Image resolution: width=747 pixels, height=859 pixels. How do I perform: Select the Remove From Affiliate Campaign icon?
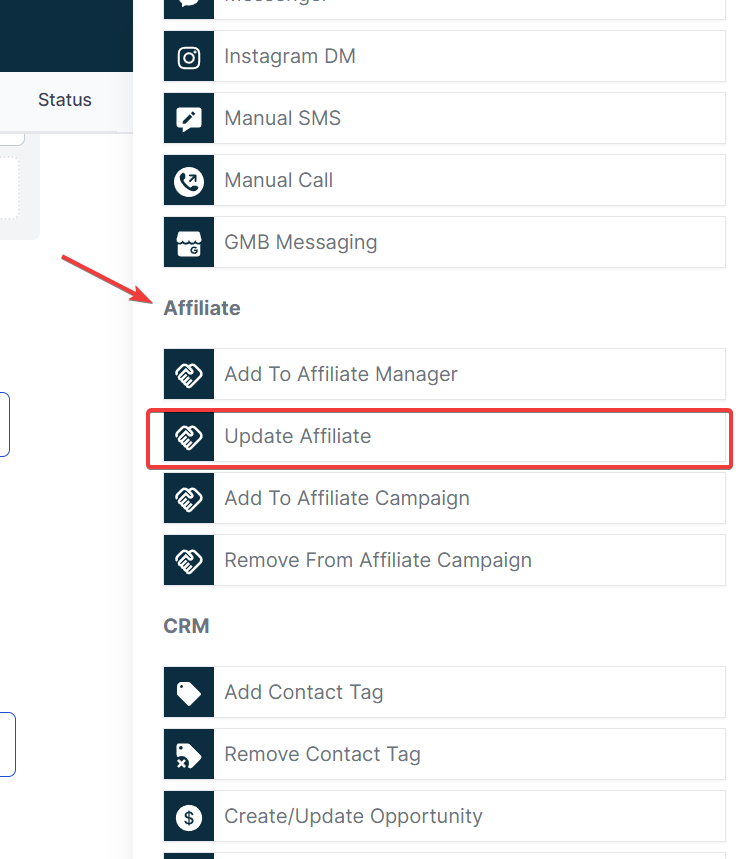coord(188,560)
